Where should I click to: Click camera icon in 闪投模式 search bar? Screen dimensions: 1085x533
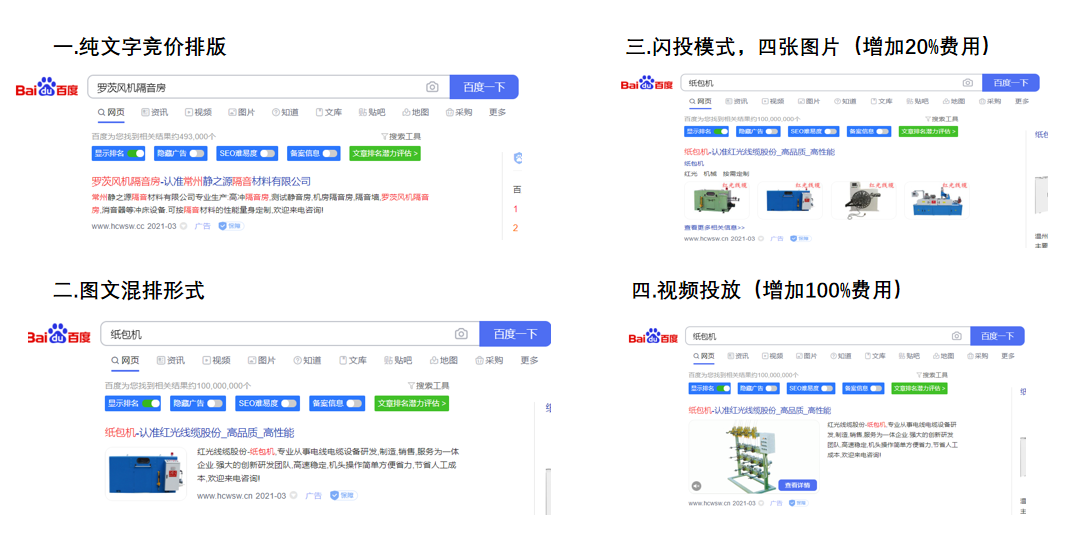pos(967,83)
